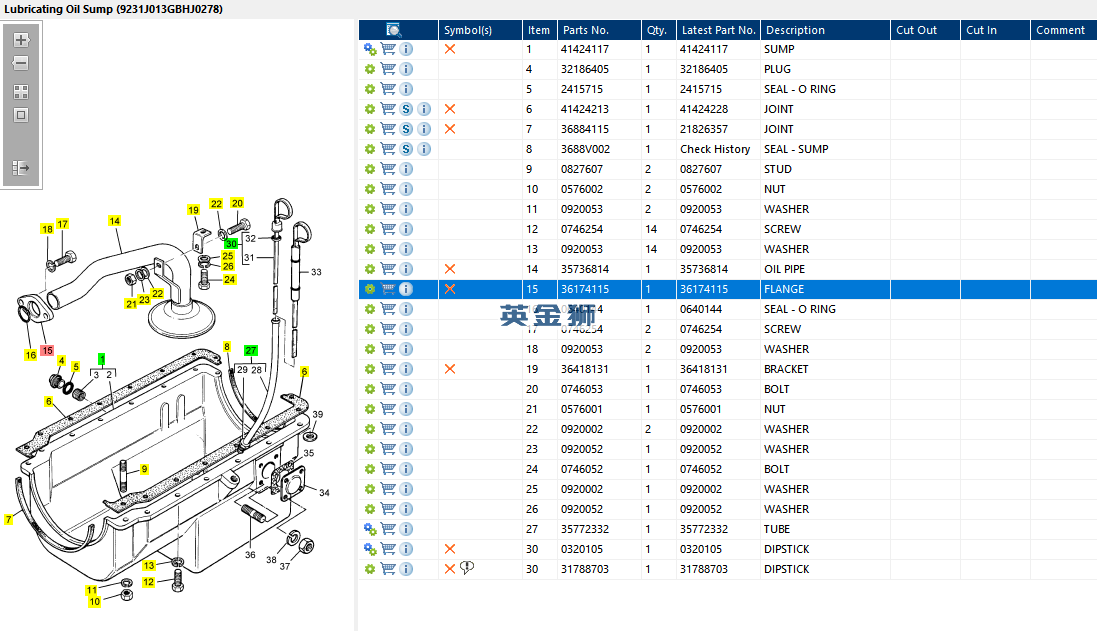1097x631 pixels.
Task: Click red highlighted callout 15 on diagram
Action: [47, 351]
